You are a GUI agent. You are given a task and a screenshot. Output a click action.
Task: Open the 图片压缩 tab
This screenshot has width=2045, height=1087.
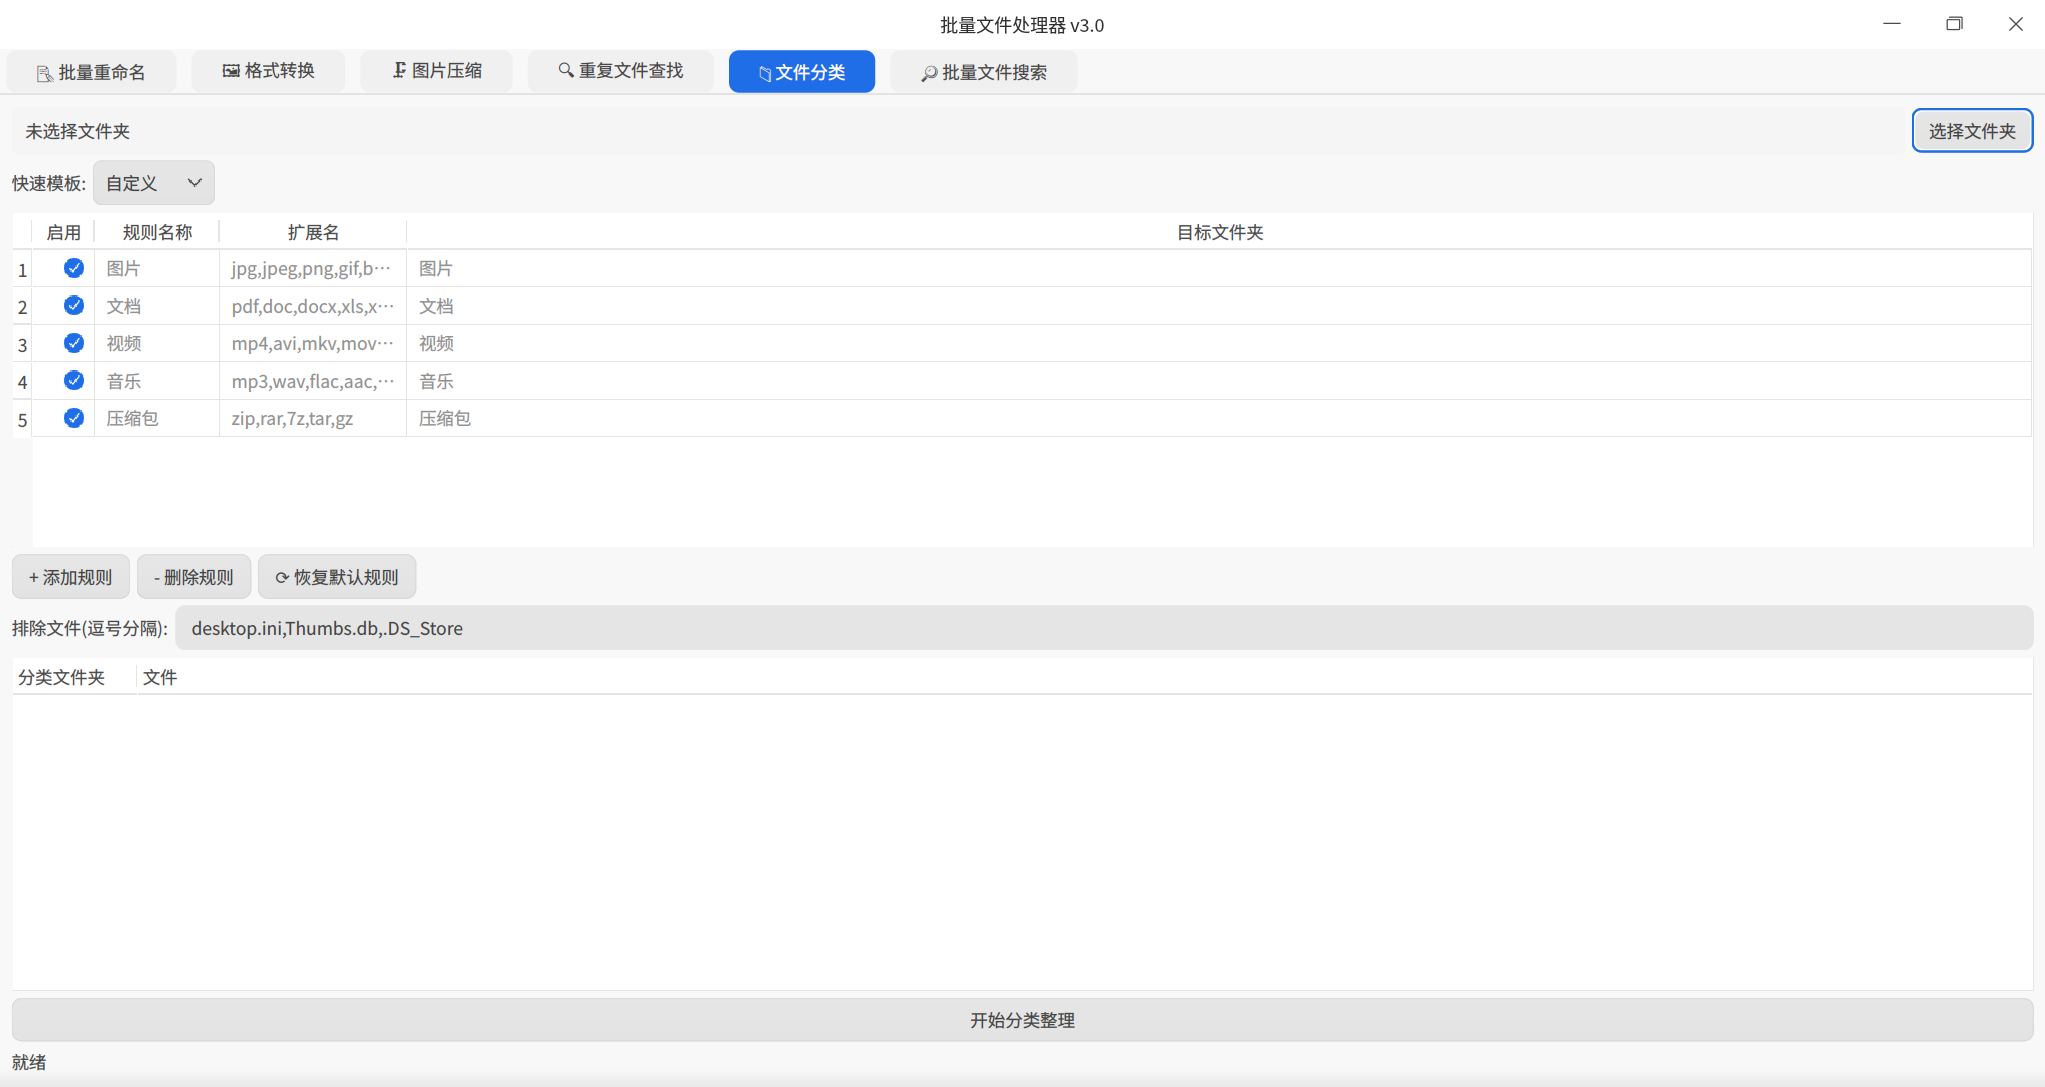coord(437,71)
